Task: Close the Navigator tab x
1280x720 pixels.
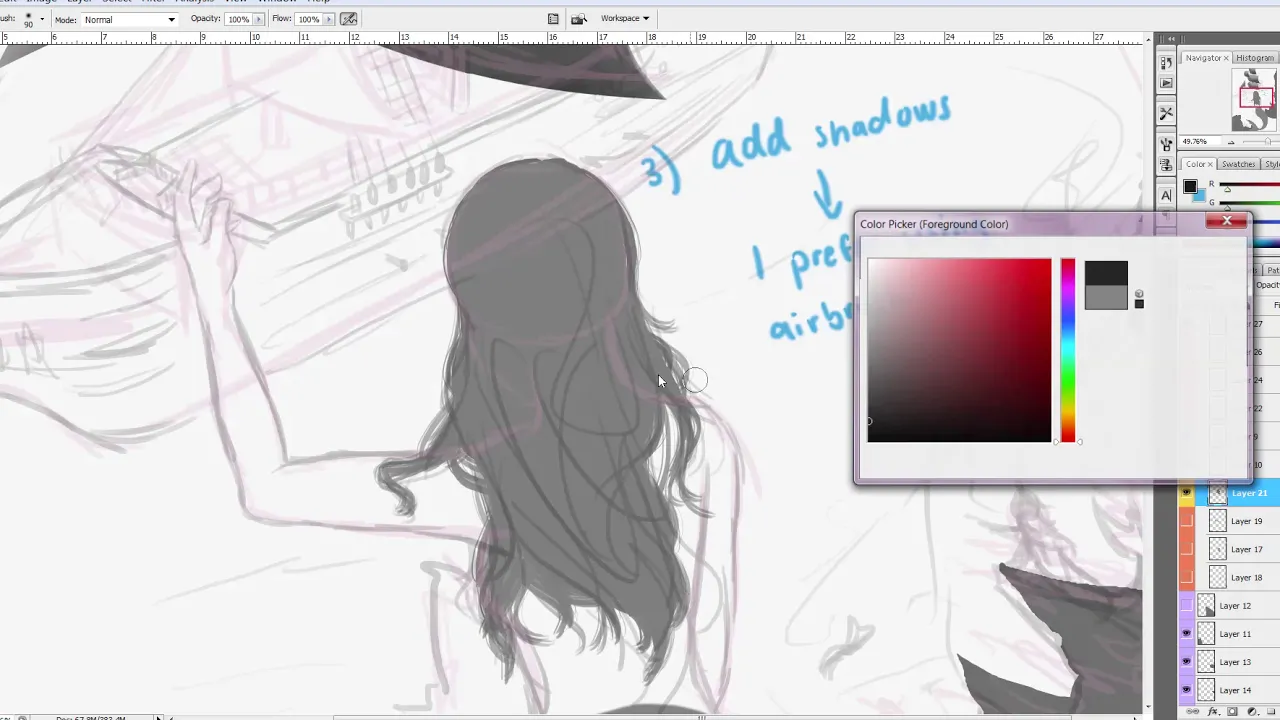Action: tap(1226, 58)
